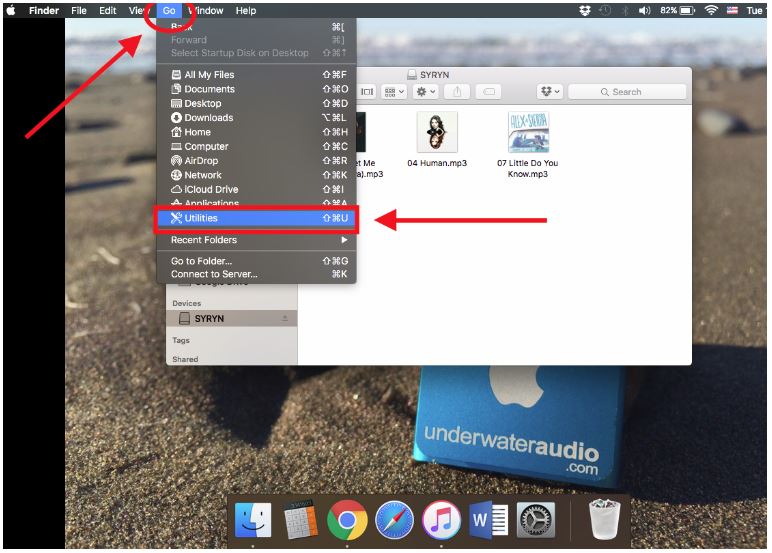
Task: Click the volume menu bar icon
Action: click(644, 10)
